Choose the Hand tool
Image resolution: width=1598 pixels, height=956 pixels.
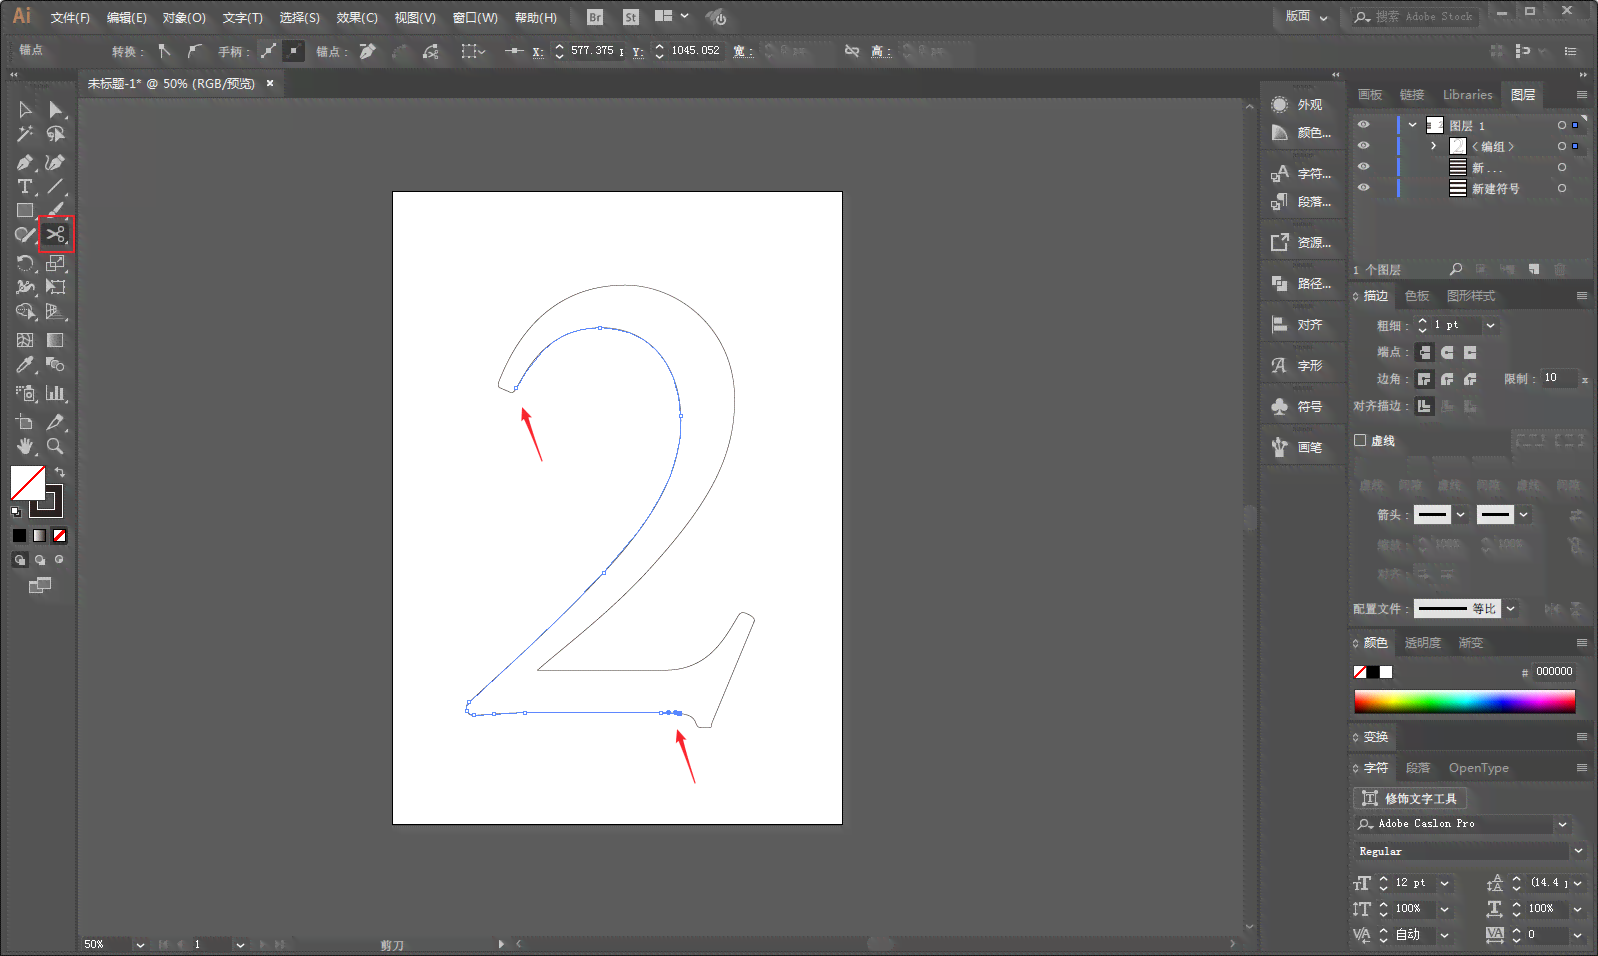click(26, 447)
